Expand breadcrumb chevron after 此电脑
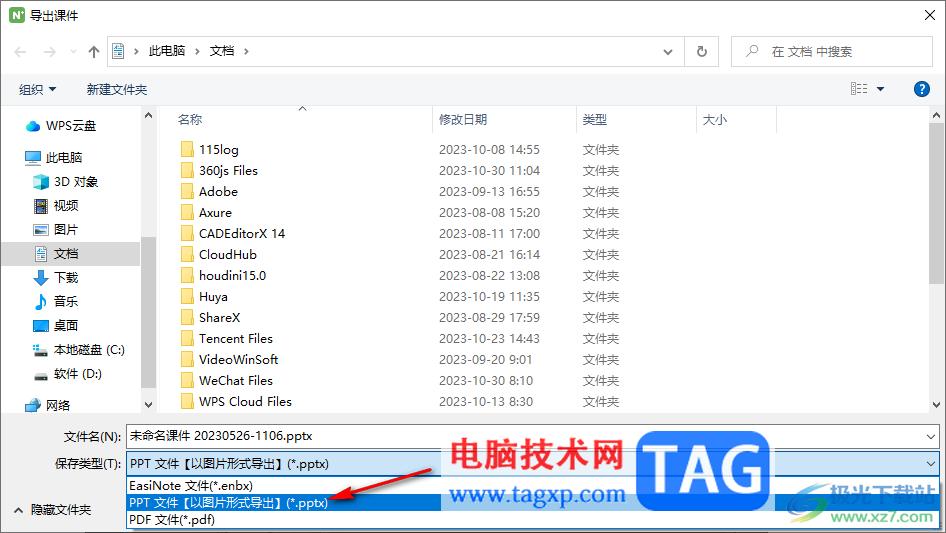The width and height of the screenshot is (946, 533). [x=197, y=51]
